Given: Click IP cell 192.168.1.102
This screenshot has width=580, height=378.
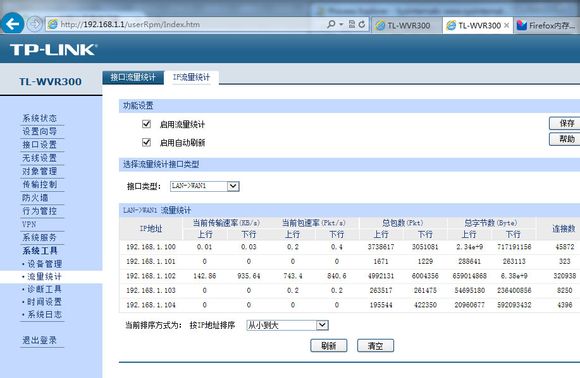Looking at the screenshot, I should click(151, 276).
